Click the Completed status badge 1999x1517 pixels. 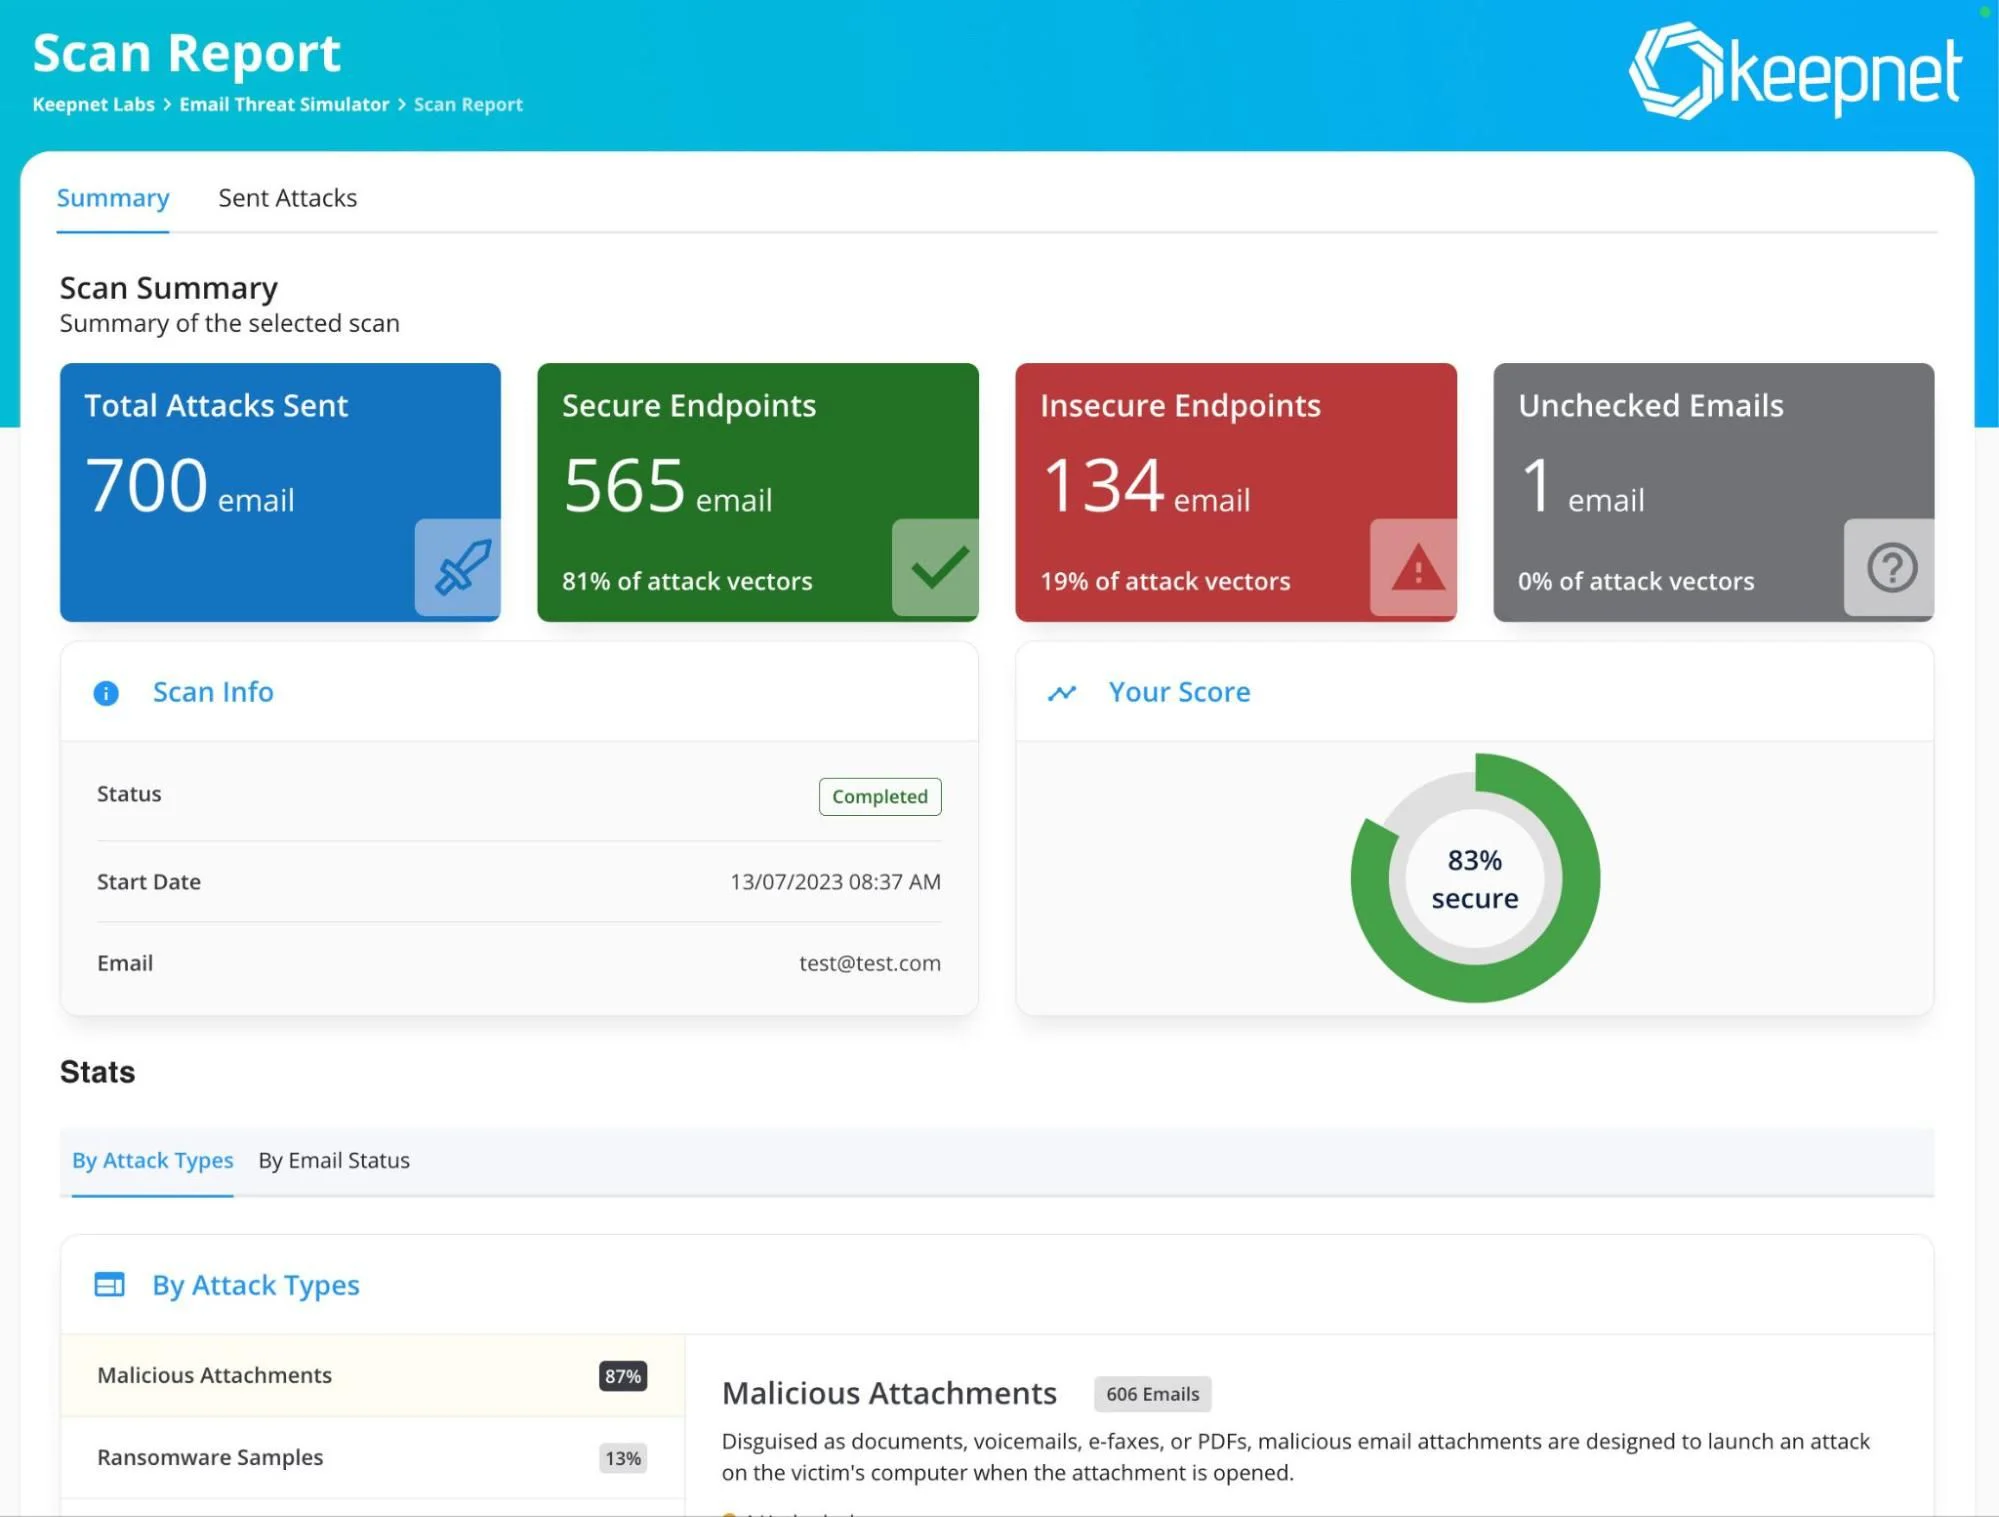coord(879,796)
